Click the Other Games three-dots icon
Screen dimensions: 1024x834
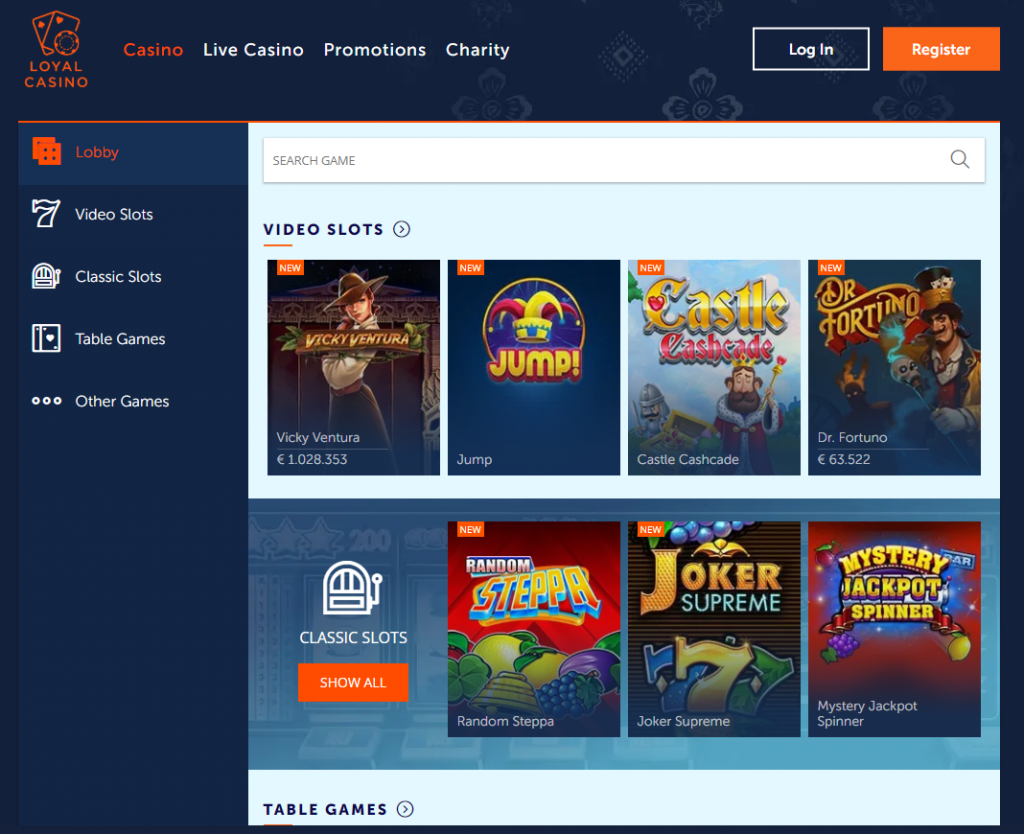[46, 401]
